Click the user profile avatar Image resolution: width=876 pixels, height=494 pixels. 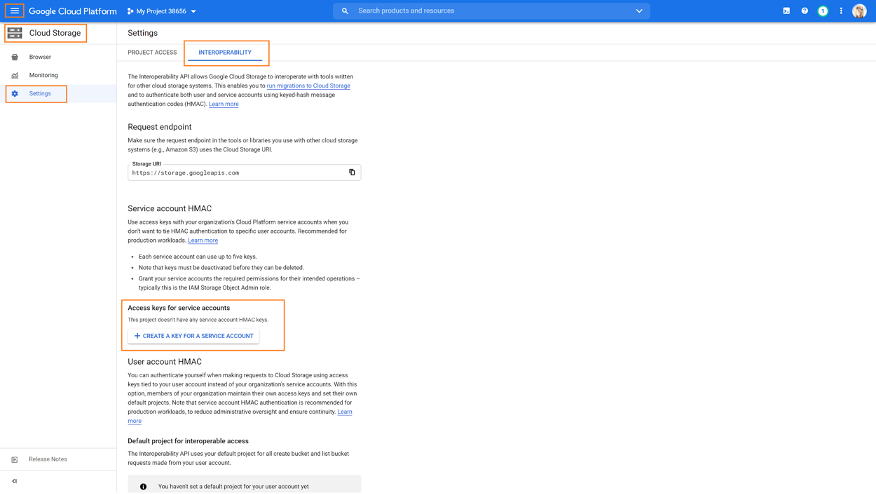pyautogui.click(x=859, y=11)
